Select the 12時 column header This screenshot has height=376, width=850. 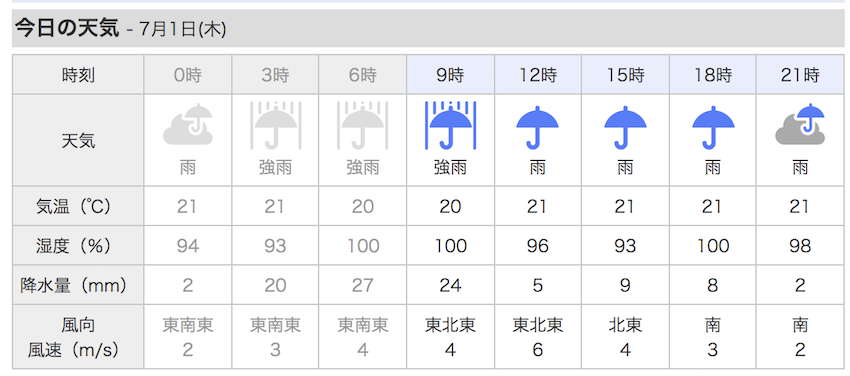[538, 75]
